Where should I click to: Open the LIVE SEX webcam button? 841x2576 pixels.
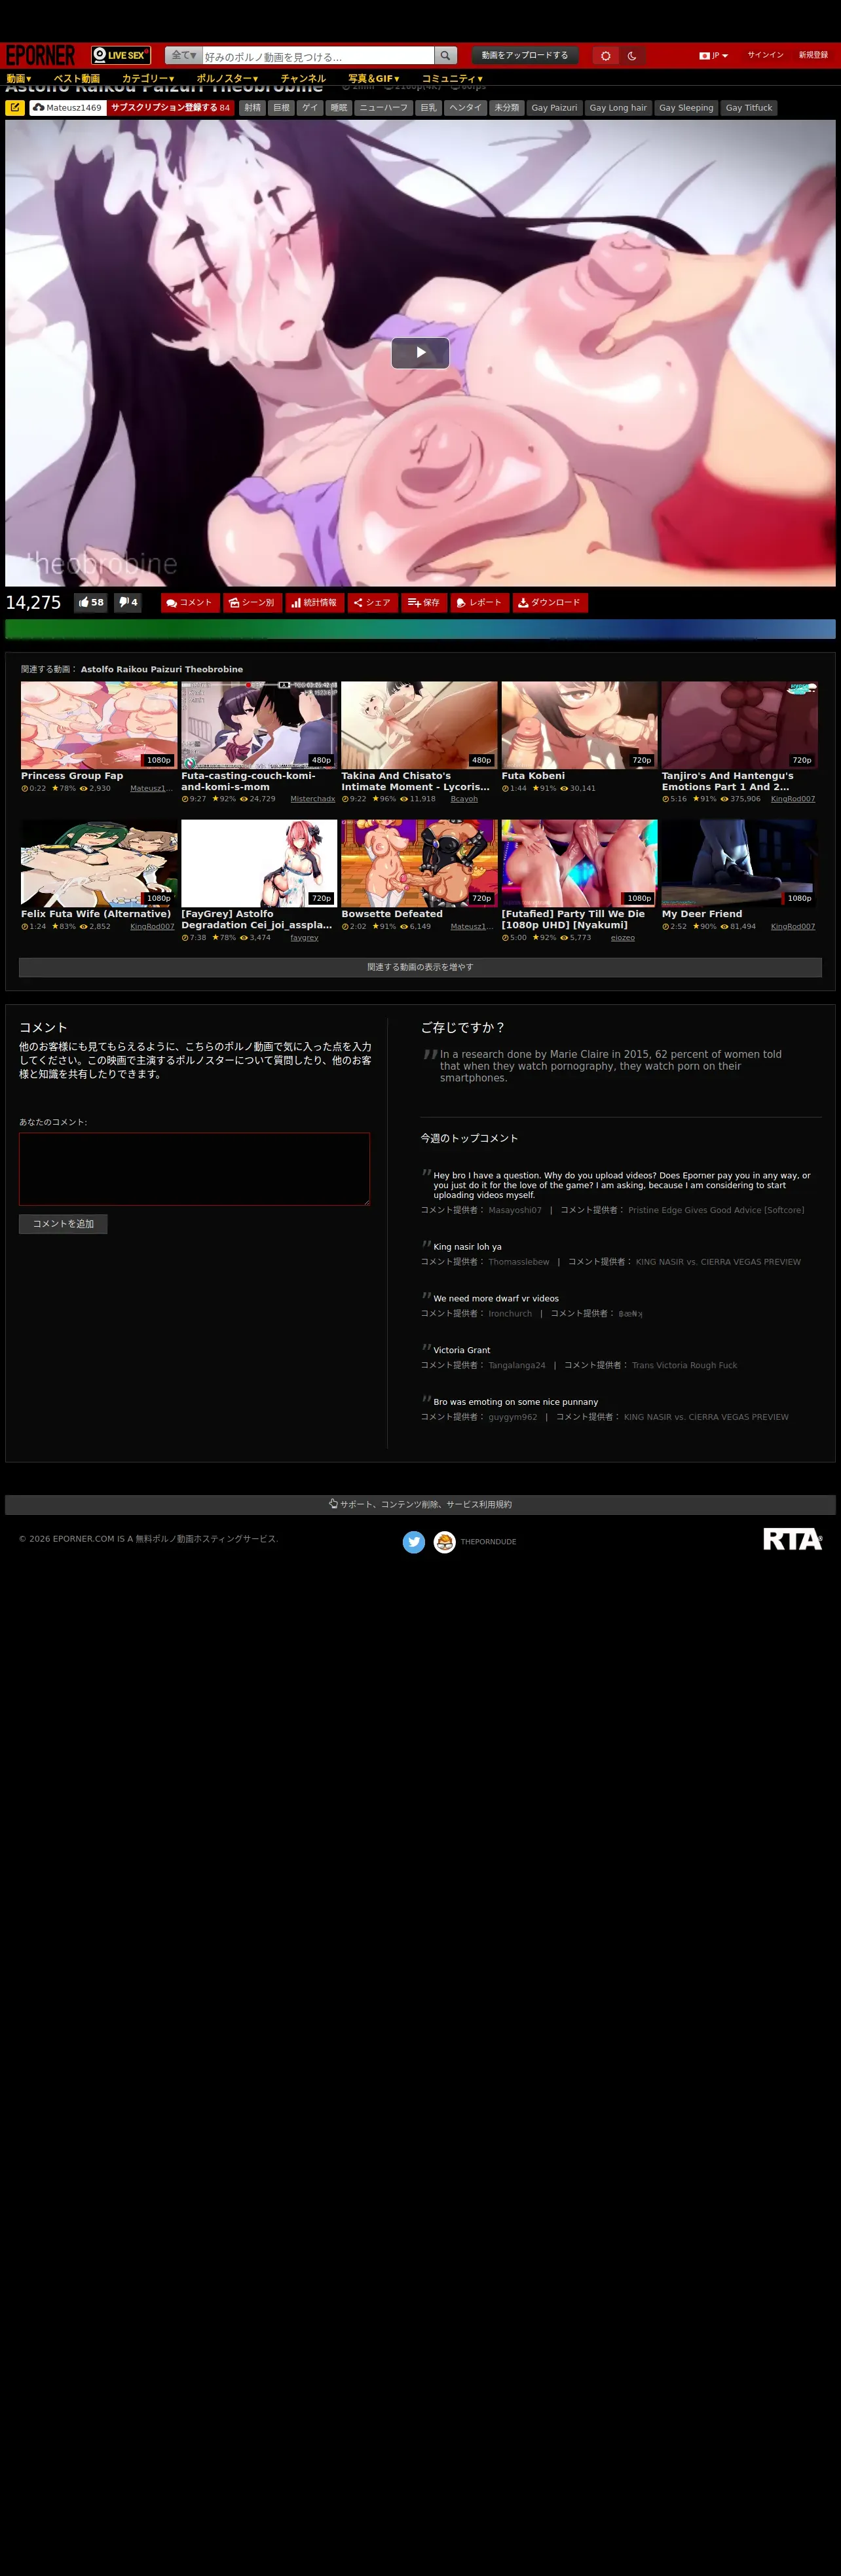(121, 55)
